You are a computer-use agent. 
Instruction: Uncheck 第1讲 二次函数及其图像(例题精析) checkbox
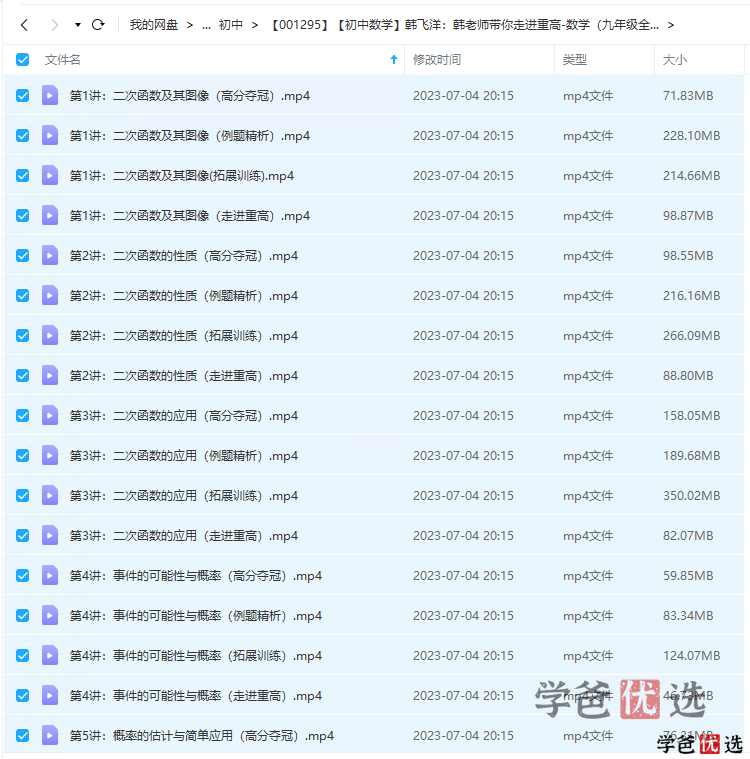point(22,136)
